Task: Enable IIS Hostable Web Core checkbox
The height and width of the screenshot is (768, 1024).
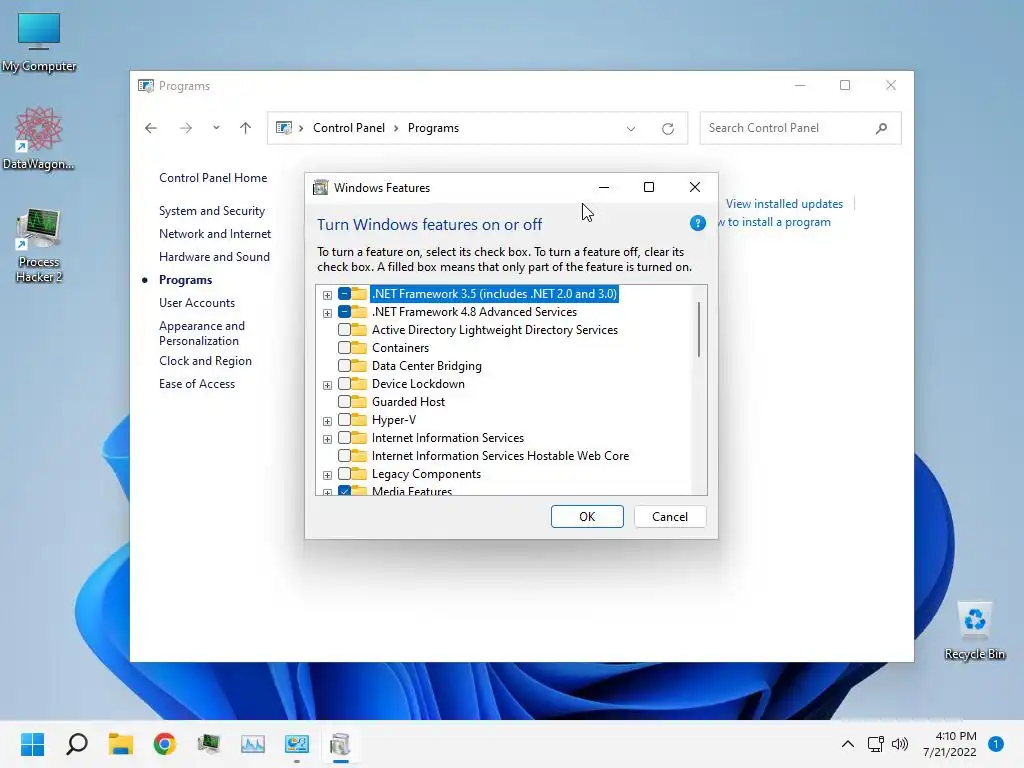Action: [344, 456]
